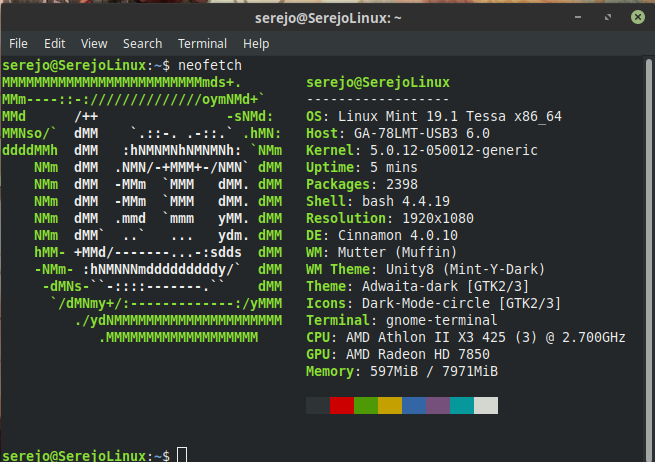The width and height of the screenshot is (655, 462).
Task: Click the red color block
Action: tap(342, 405)
